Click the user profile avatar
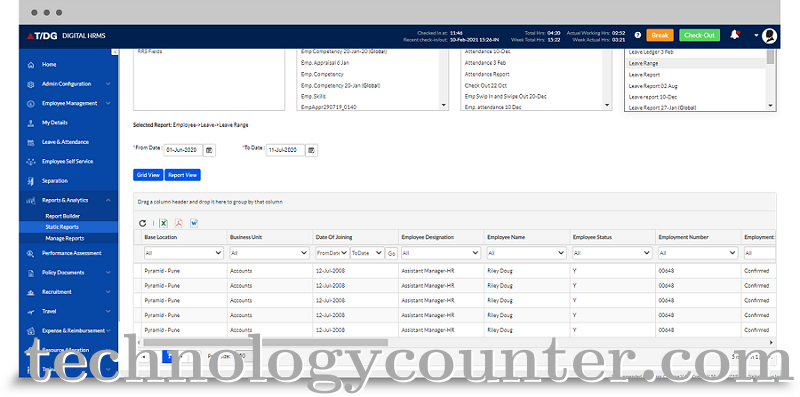Viewport: 800px width, 397px height. tap(769, 35)
